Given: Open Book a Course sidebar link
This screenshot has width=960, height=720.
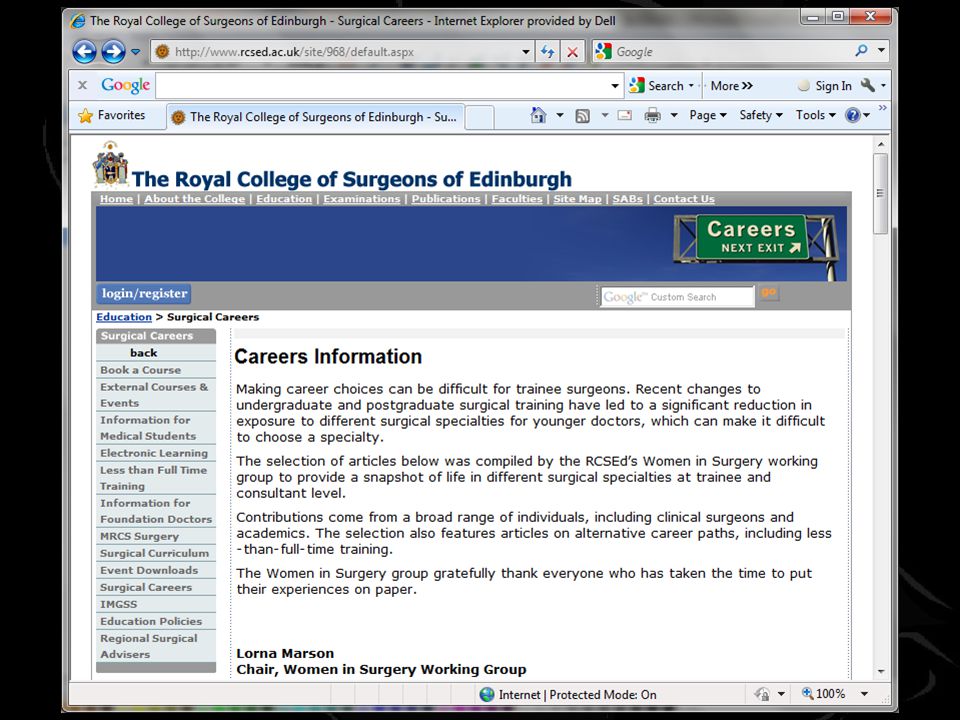Looking at the screenshot, I should click(141, 370).
